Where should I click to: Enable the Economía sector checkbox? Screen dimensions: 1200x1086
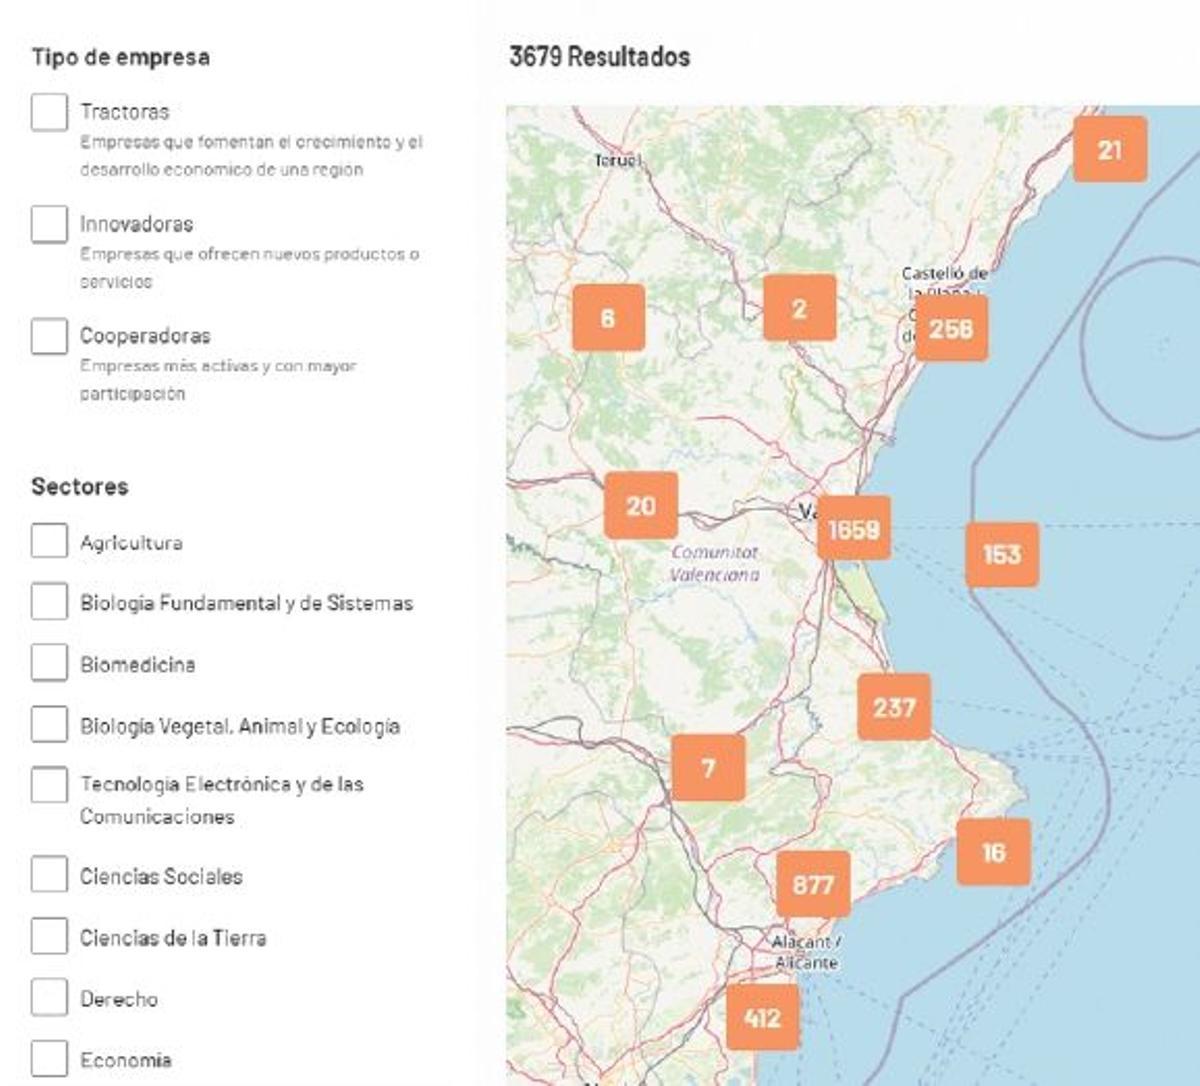pos(48,1057)
